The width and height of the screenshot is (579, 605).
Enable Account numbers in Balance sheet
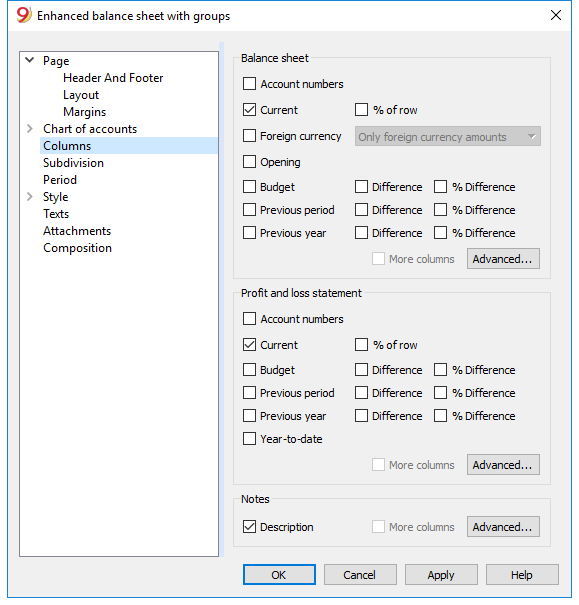pyautogui.click(x=250, y=84)
